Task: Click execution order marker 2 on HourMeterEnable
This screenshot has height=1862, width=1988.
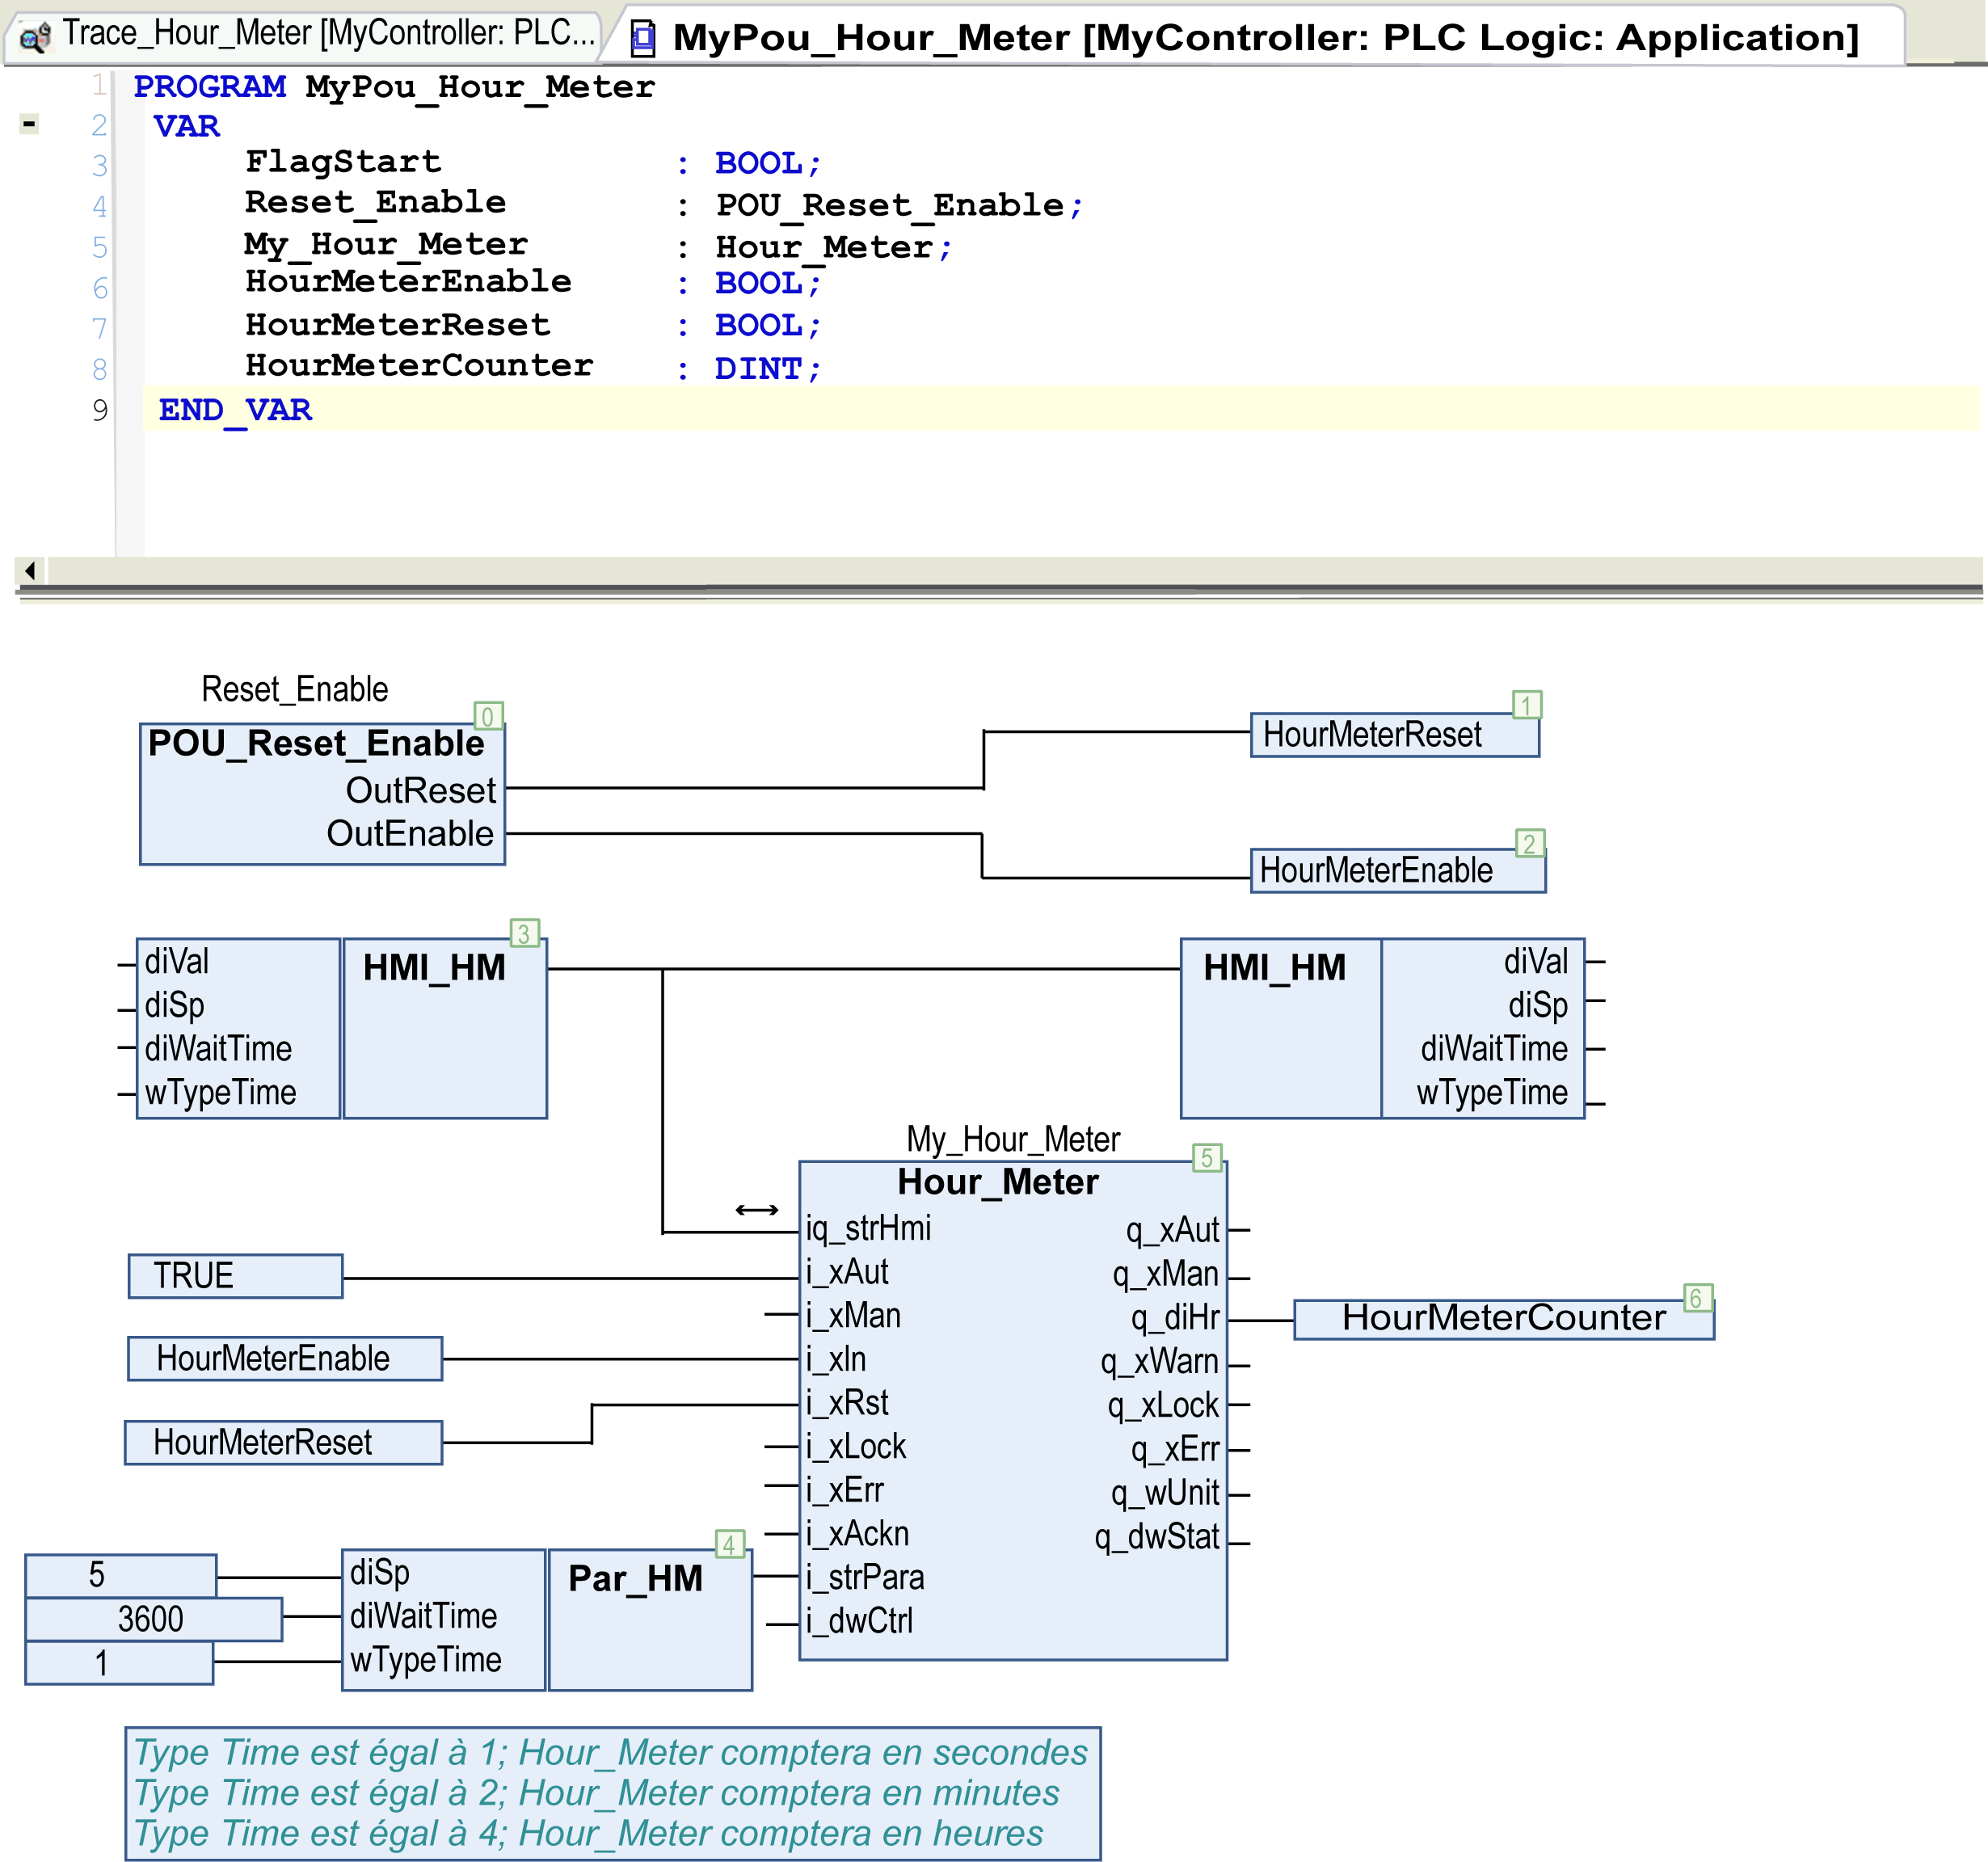Action: coord(1529,843)
